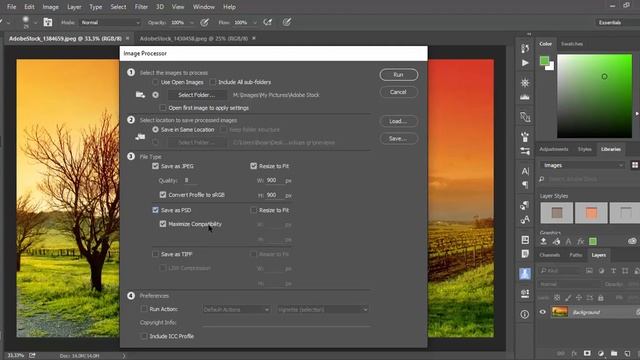Select Save in Same Location radio
Image resolution: width=640 pixels, height=360 pixels.
pyautogui.click(x=156, y=129)
